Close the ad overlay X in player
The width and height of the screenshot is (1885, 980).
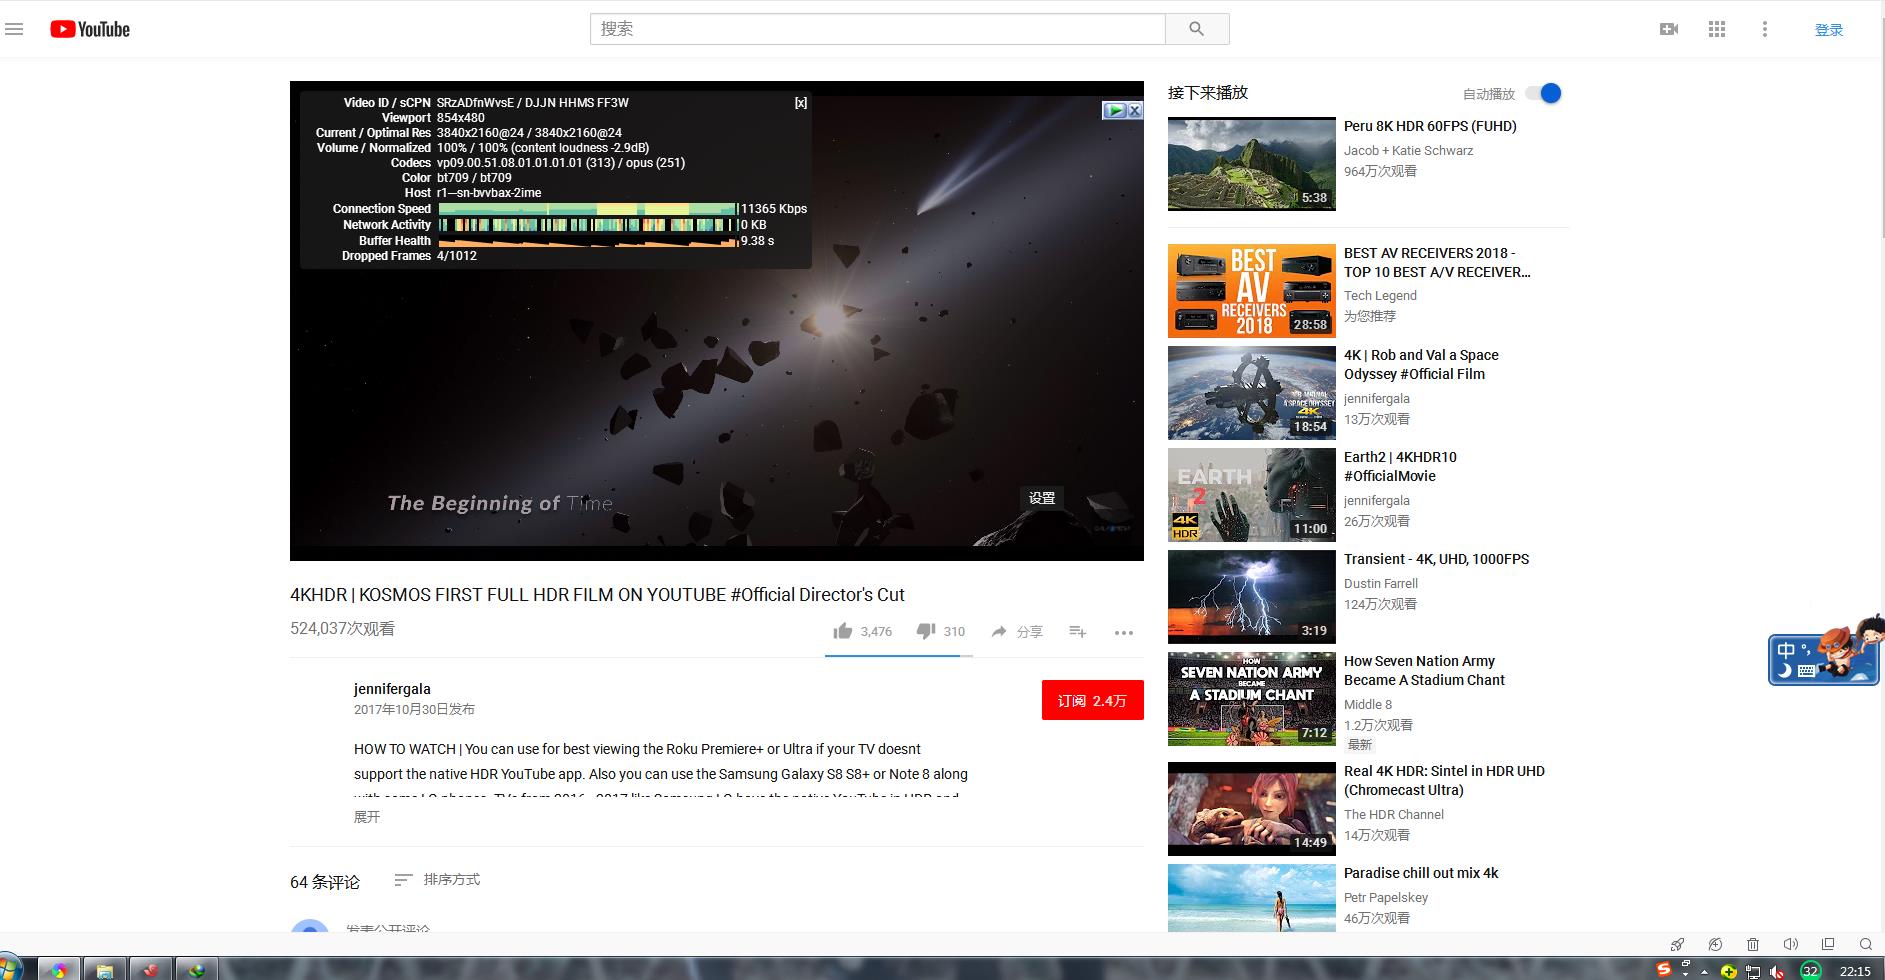click(x=1135, y=110)
